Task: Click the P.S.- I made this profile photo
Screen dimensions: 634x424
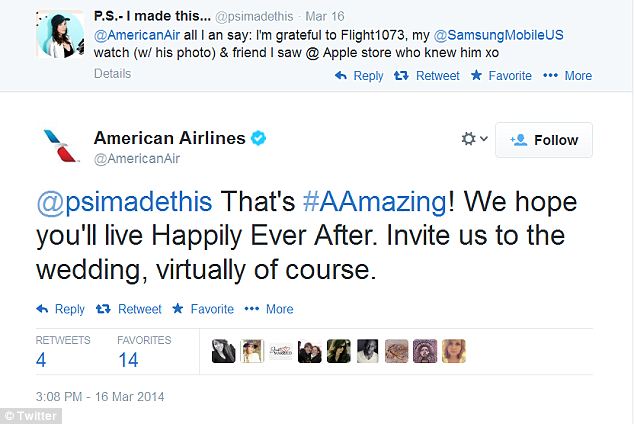Action: click(x=60, y=37)
